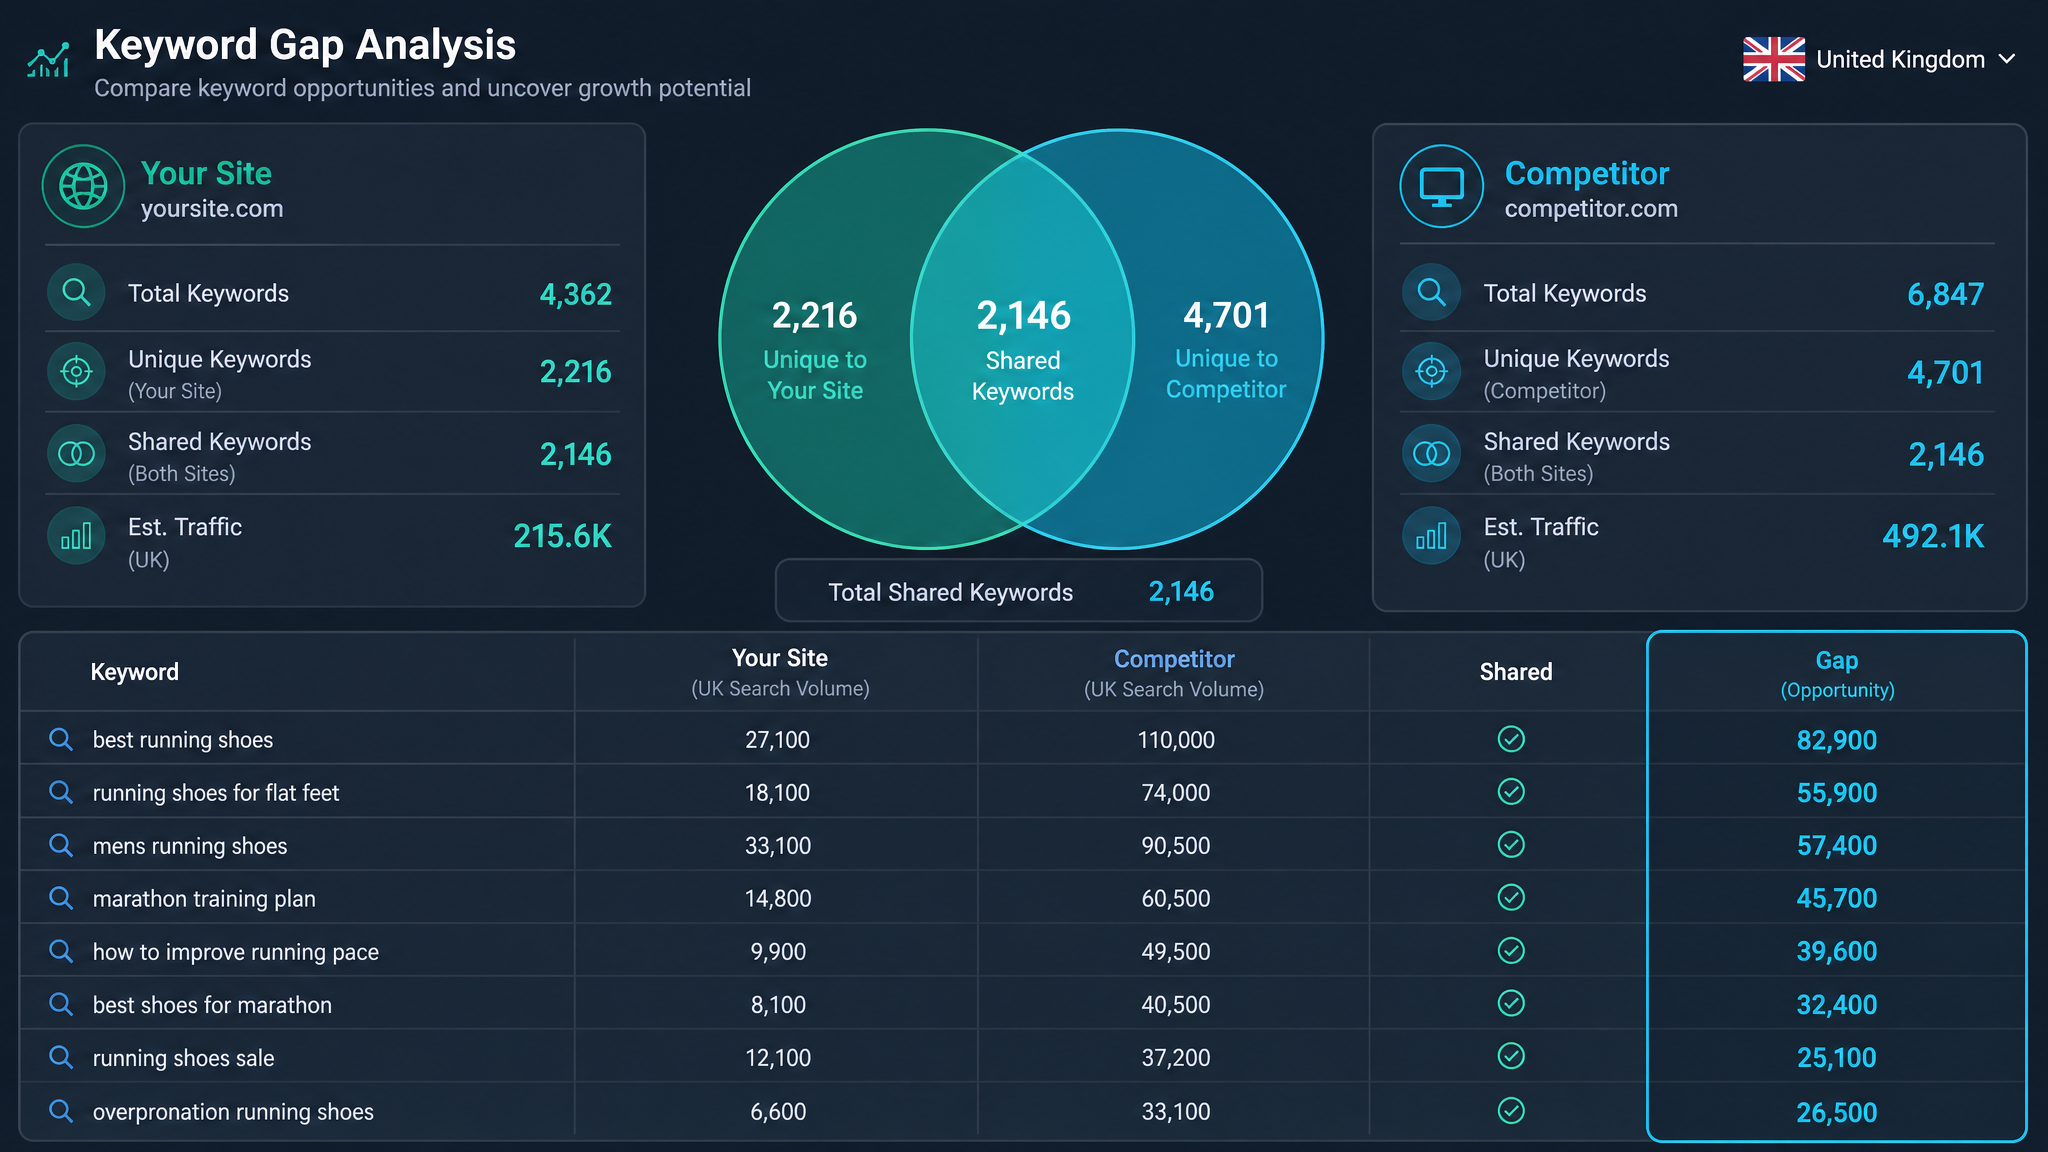Screen dimensions: 2048x1152
Task: Click Your Site Total Keywords magnifier icon
Action: [x=76, y=292]
